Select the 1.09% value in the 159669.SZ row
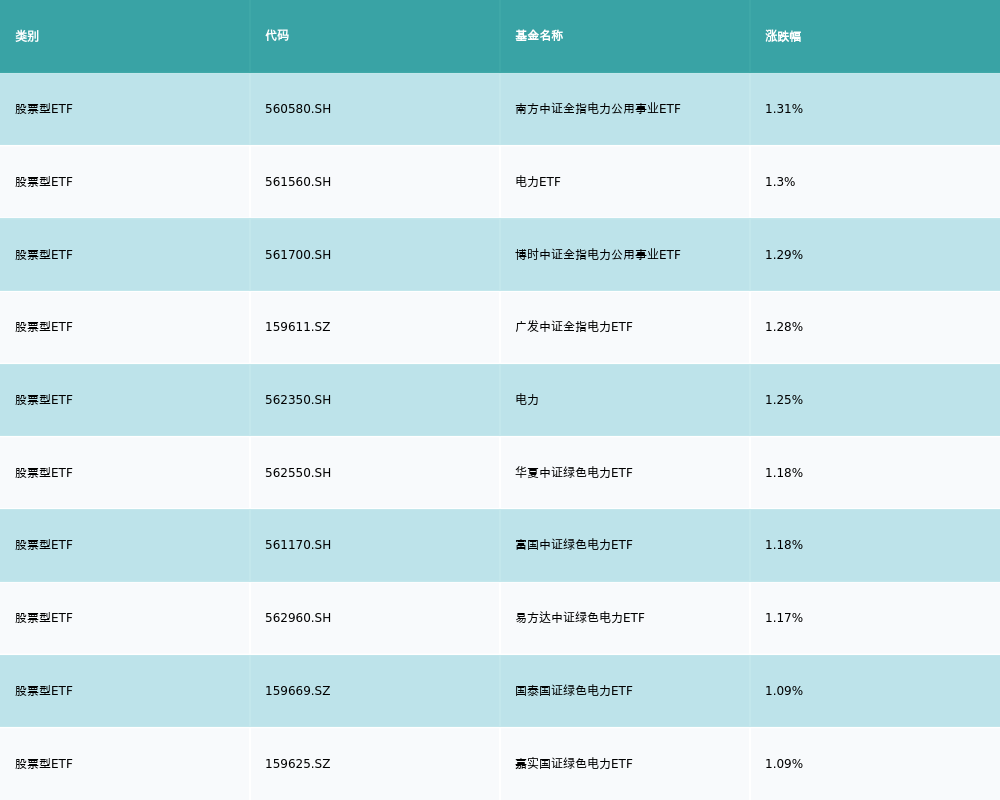This screenshot has width=1000, height=800. click(784, 691)
